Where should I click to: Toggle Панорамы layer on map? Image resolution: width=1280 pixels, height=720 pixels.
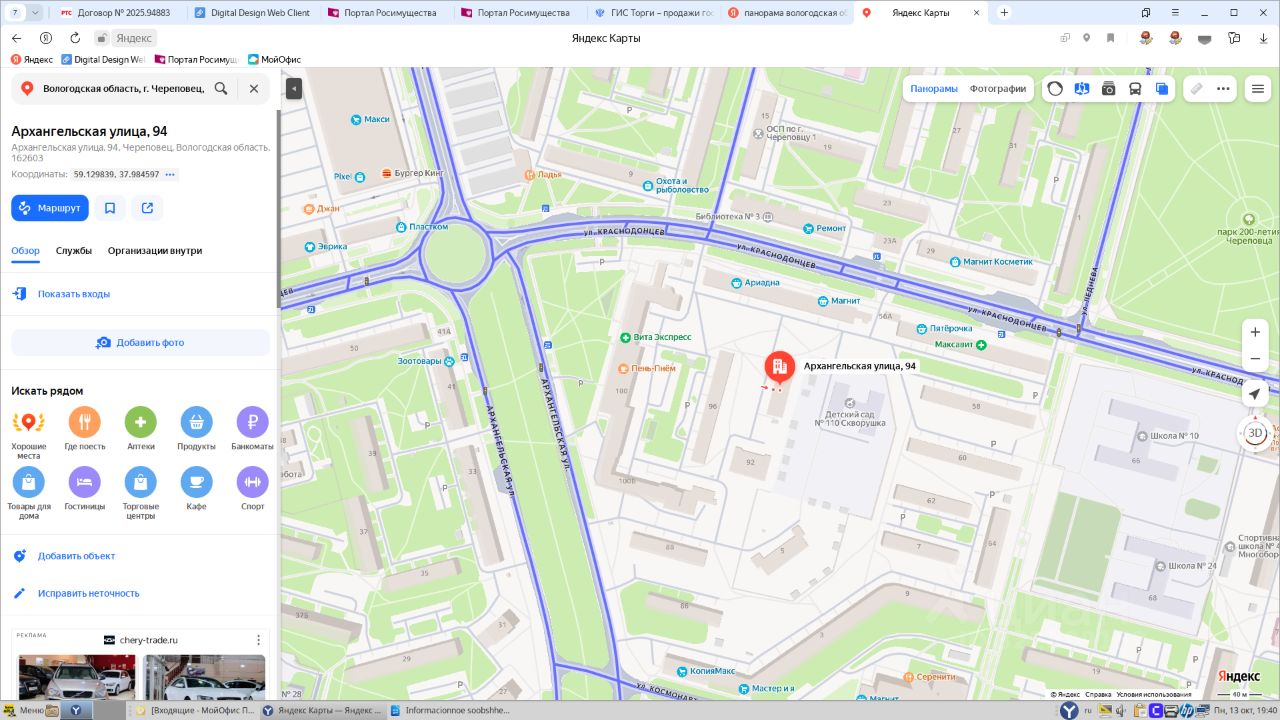[x=934, y=88]
